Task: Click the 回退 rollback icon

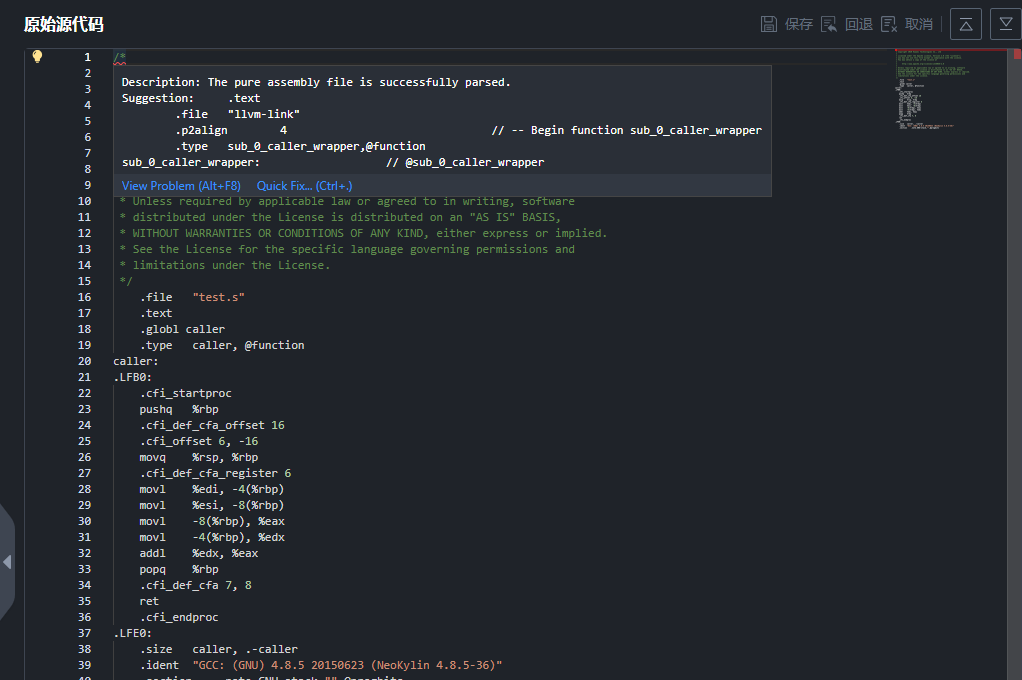Action: (828, 24)
